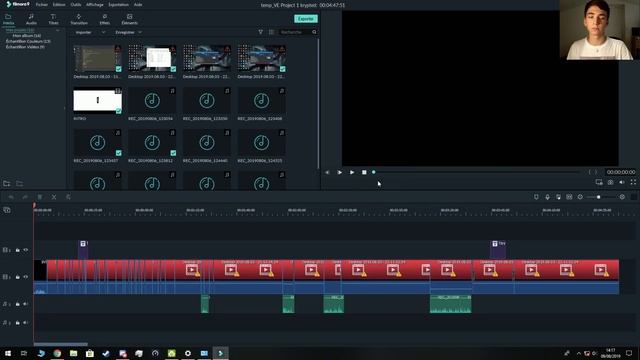Click the timeline redo arrow
640x360 pixels.
tap(25, 197)
